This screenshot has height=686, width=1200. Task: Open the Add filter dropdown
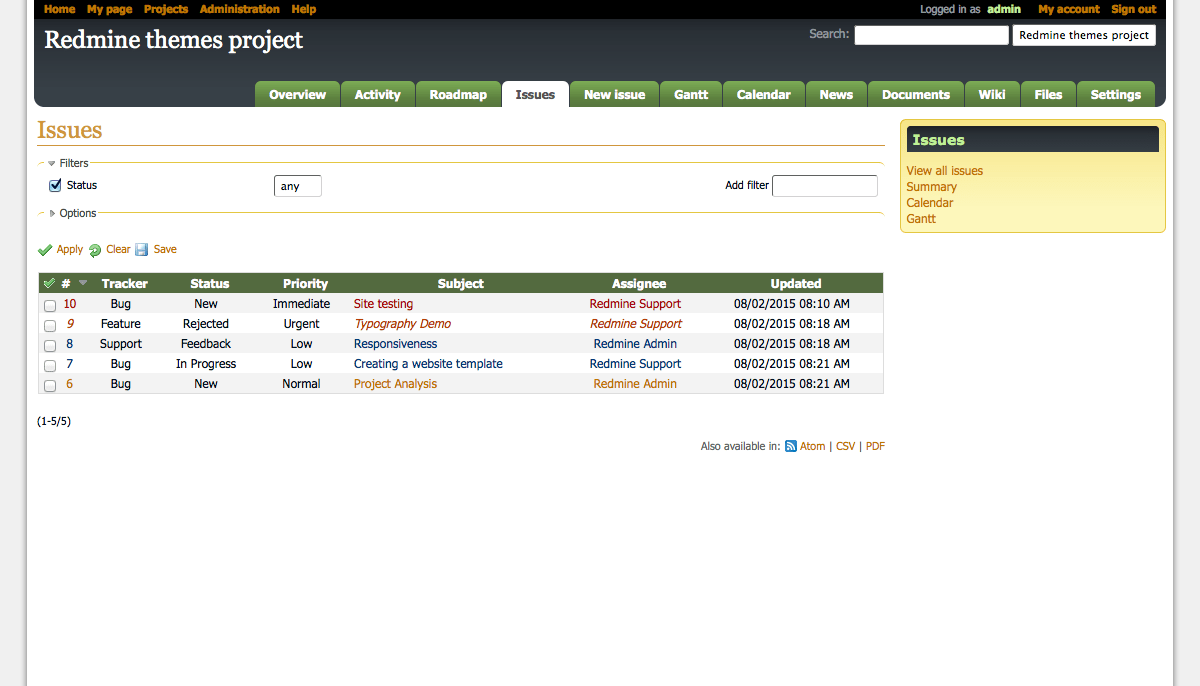pos(825,186)
